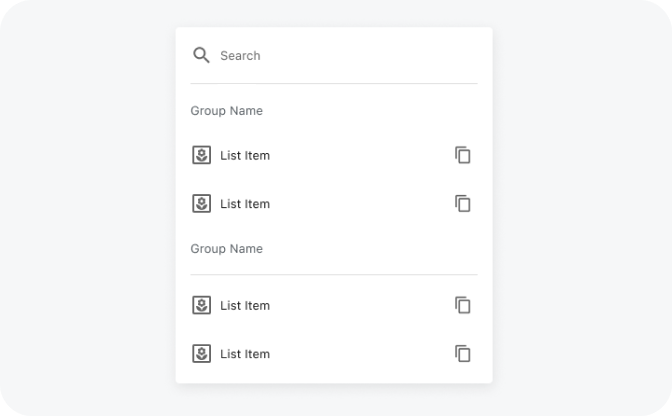Click the first Group Name header
This screenshot has height=416, width=672.
tap(227, 111)
